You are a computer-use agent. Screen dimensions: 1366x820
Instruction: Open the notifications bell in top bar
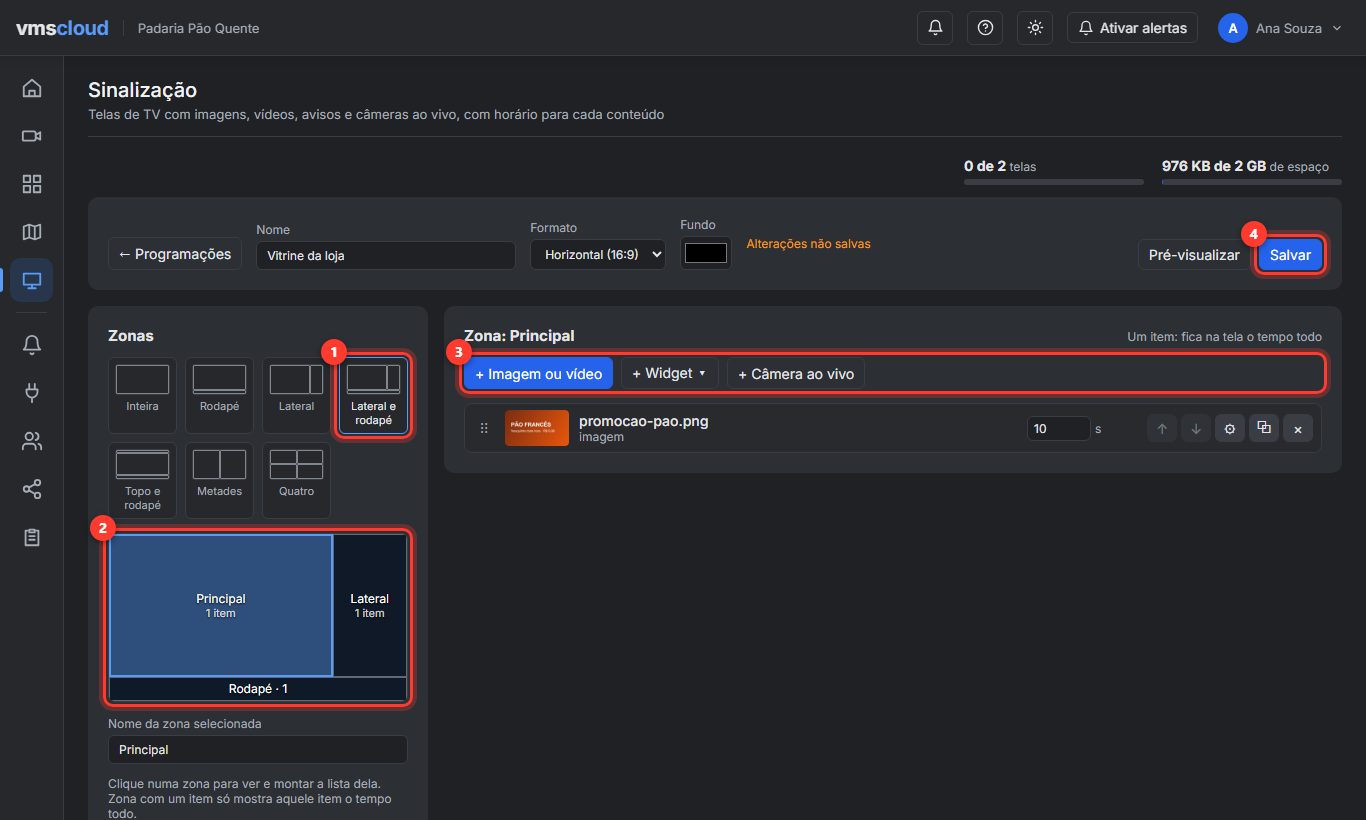[x=935, y=28]
